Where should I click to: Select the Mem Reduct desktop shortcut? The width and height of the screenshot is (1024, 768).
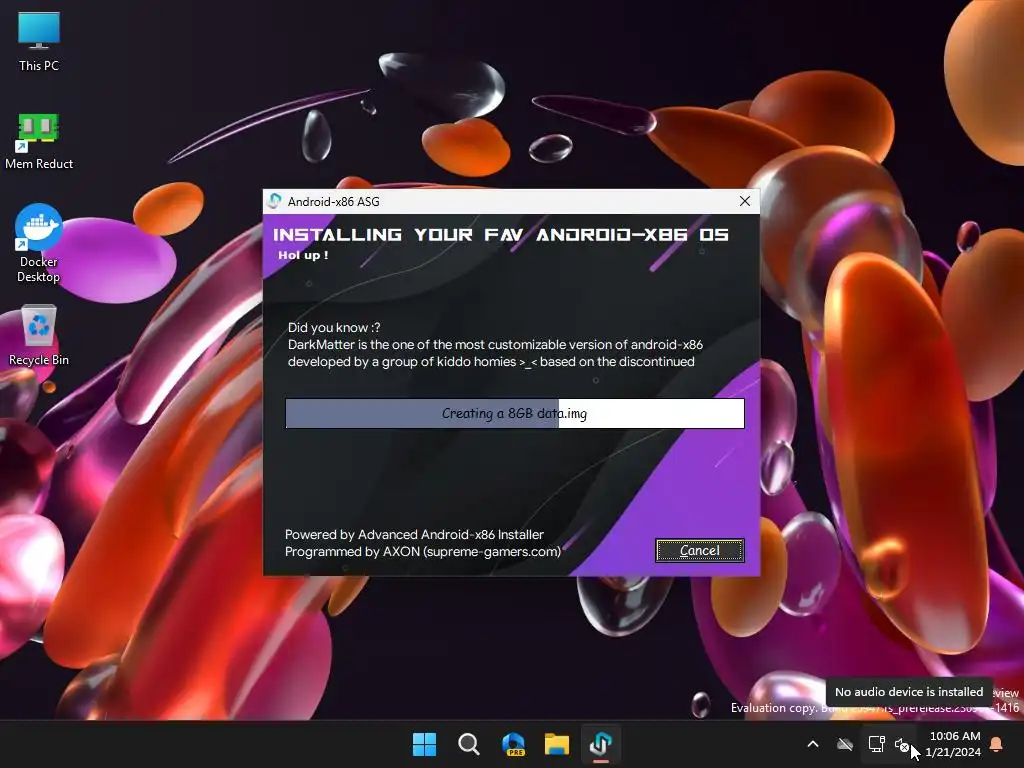click(x=39, y=141)
